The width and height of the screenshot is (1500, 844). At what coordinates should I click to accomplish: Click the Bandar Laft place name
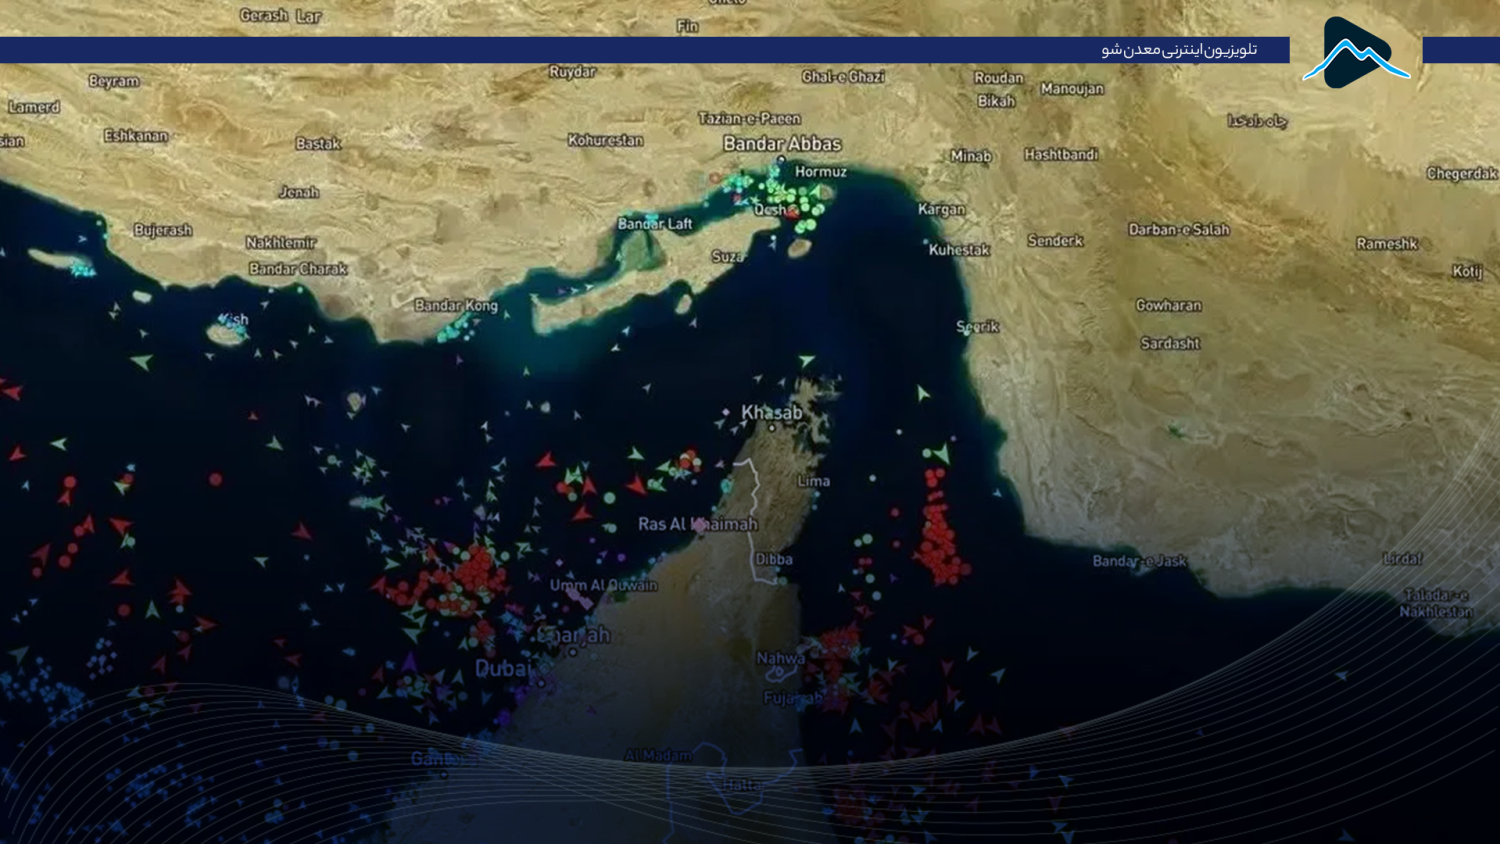pos(655,224)
